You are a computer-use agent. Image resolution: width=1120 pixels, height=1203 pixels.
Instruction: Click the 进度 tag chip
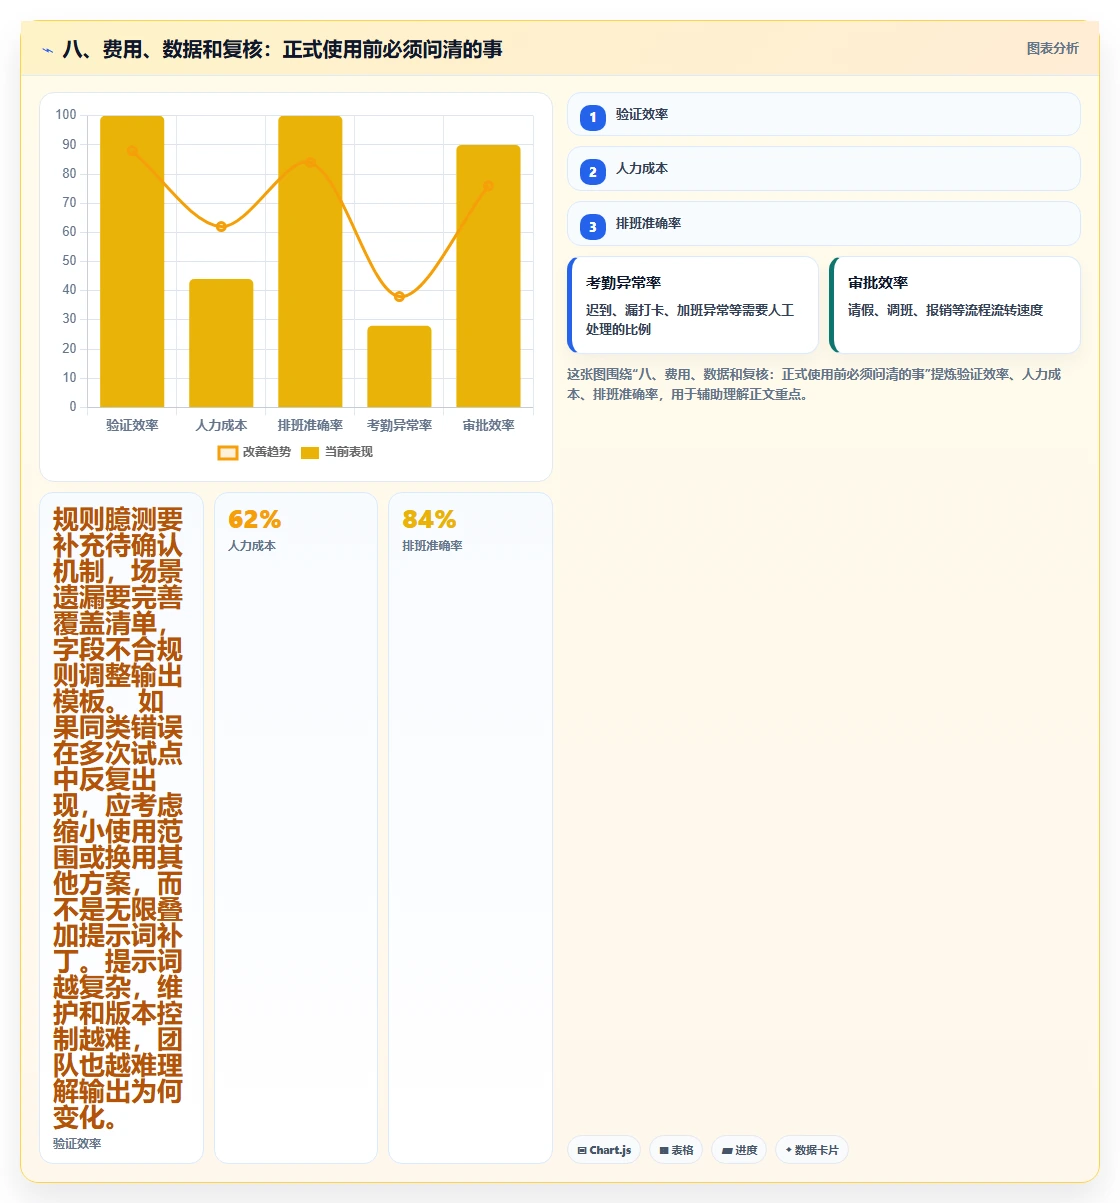click(739, 1150)
